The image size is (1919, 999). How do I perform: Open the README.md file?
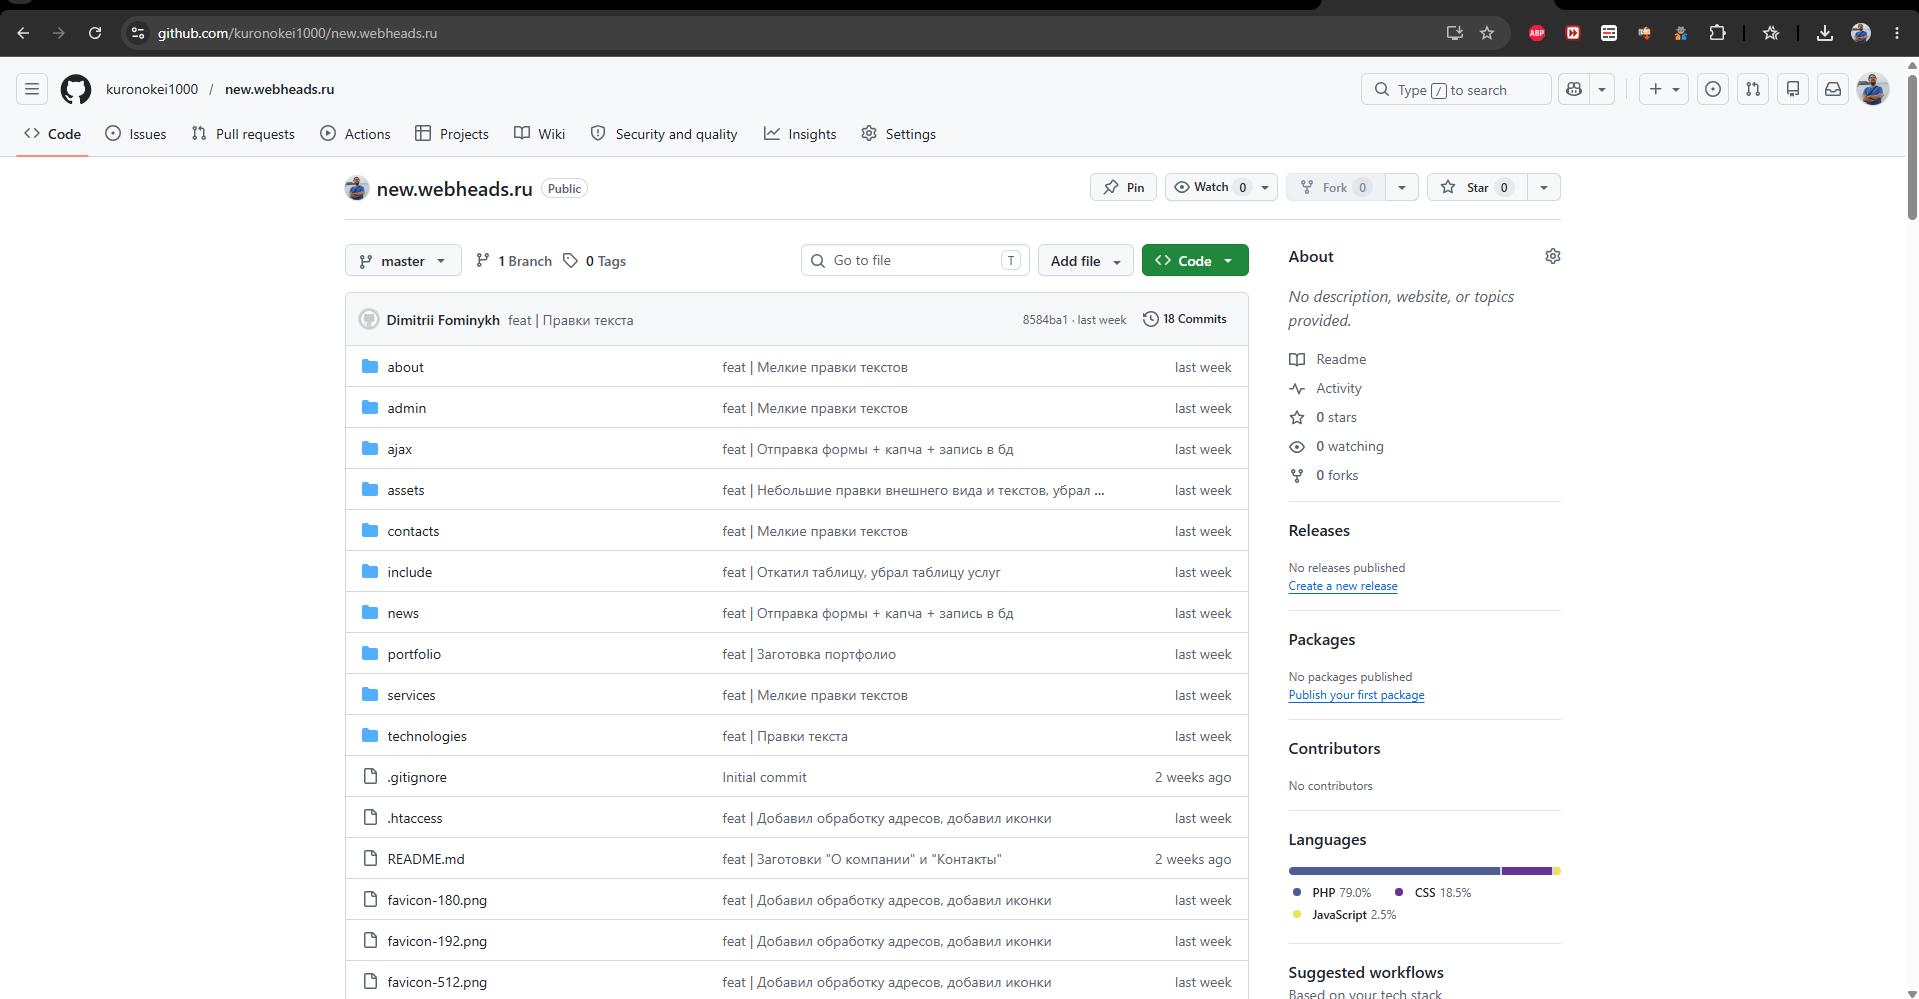click(x=426, y=859)
